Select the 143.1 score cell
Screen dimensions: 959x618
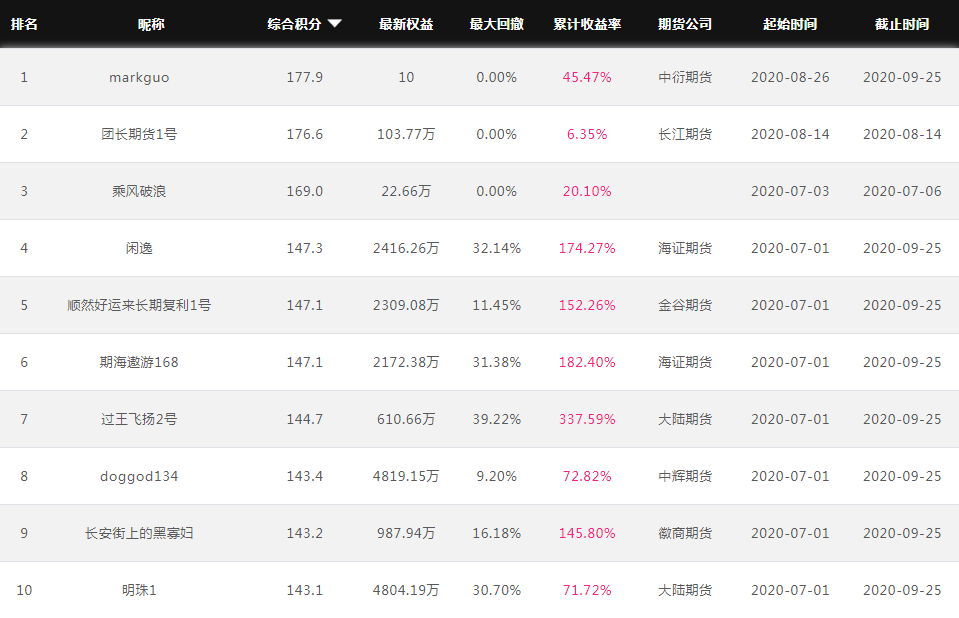[x=305, y=590]
